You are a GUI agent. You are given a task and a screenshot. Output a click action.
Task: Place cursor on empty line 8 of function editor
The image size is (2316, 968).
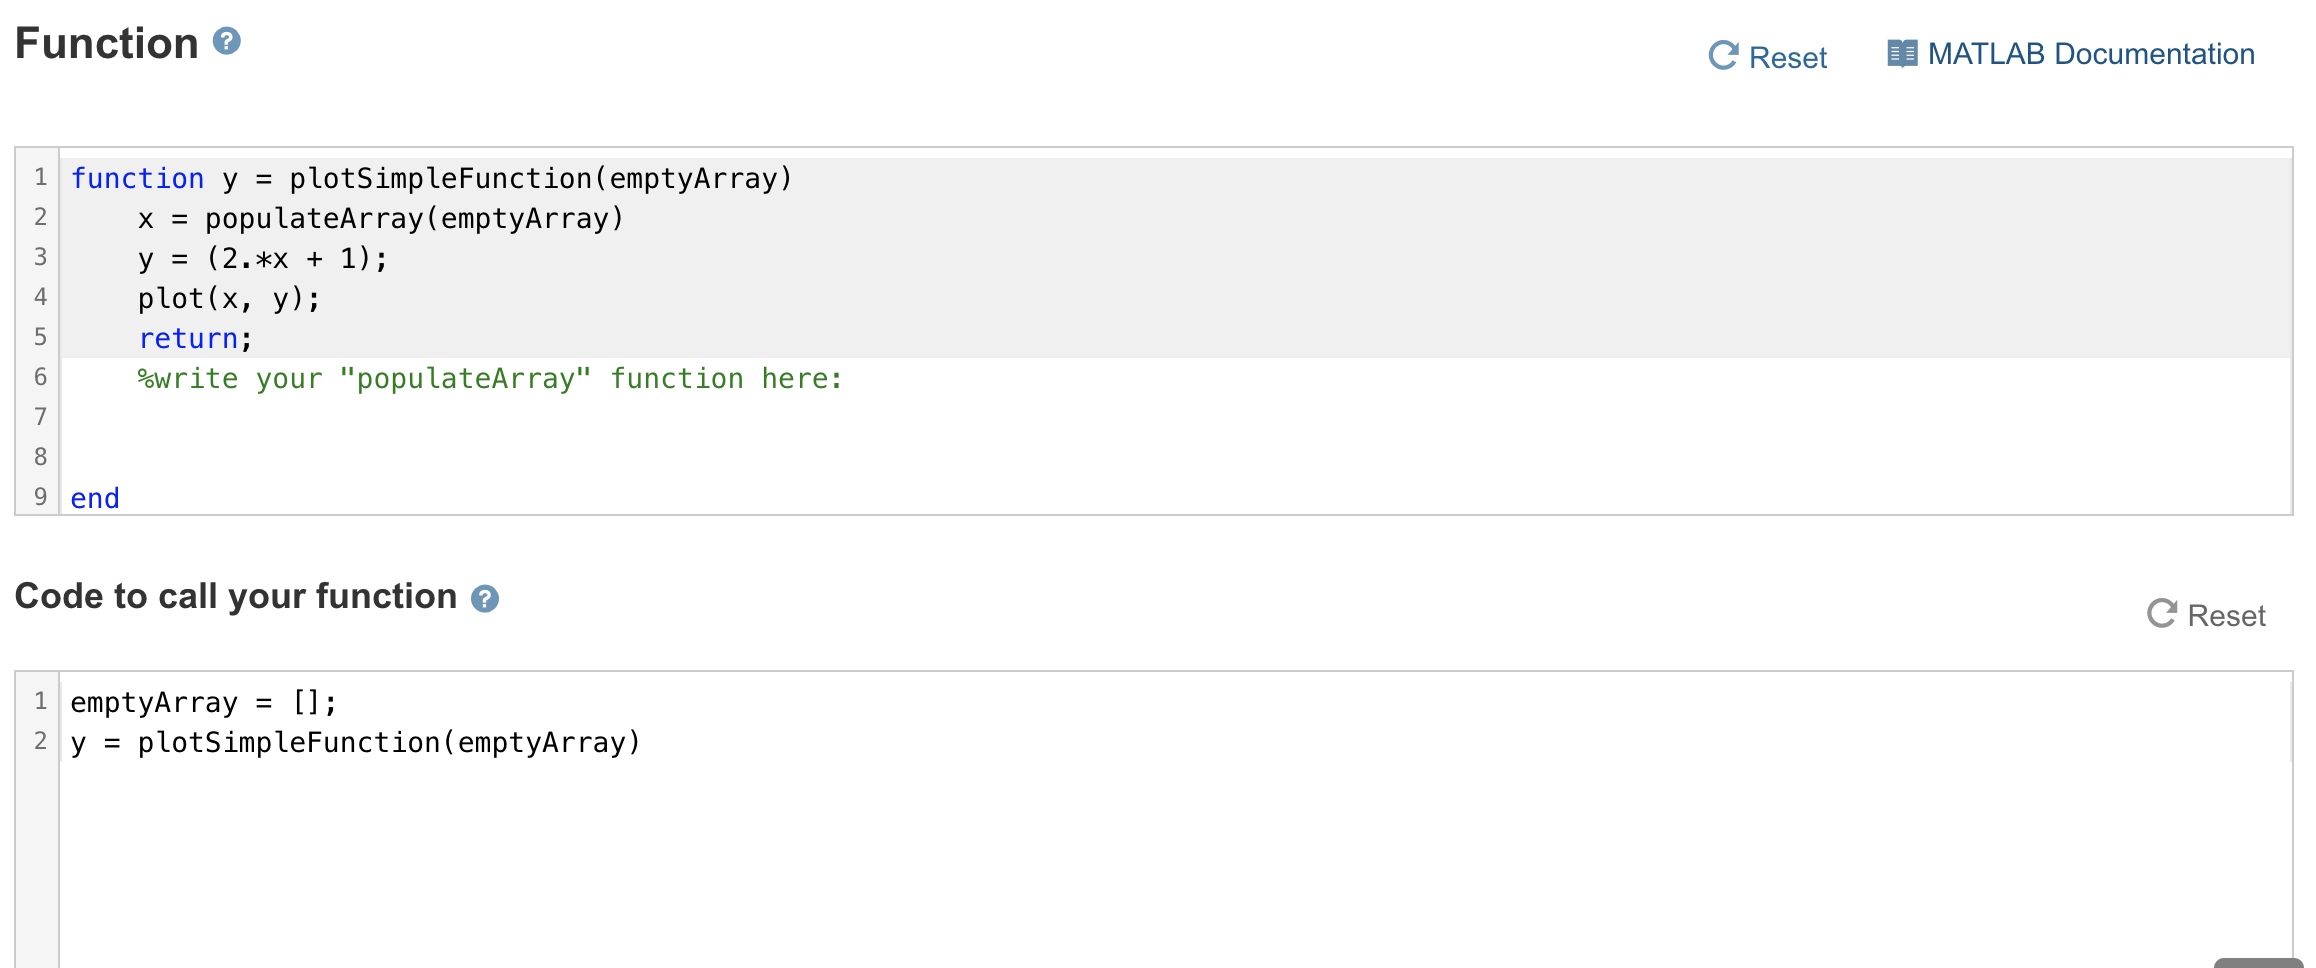[x=1176, y=458]
